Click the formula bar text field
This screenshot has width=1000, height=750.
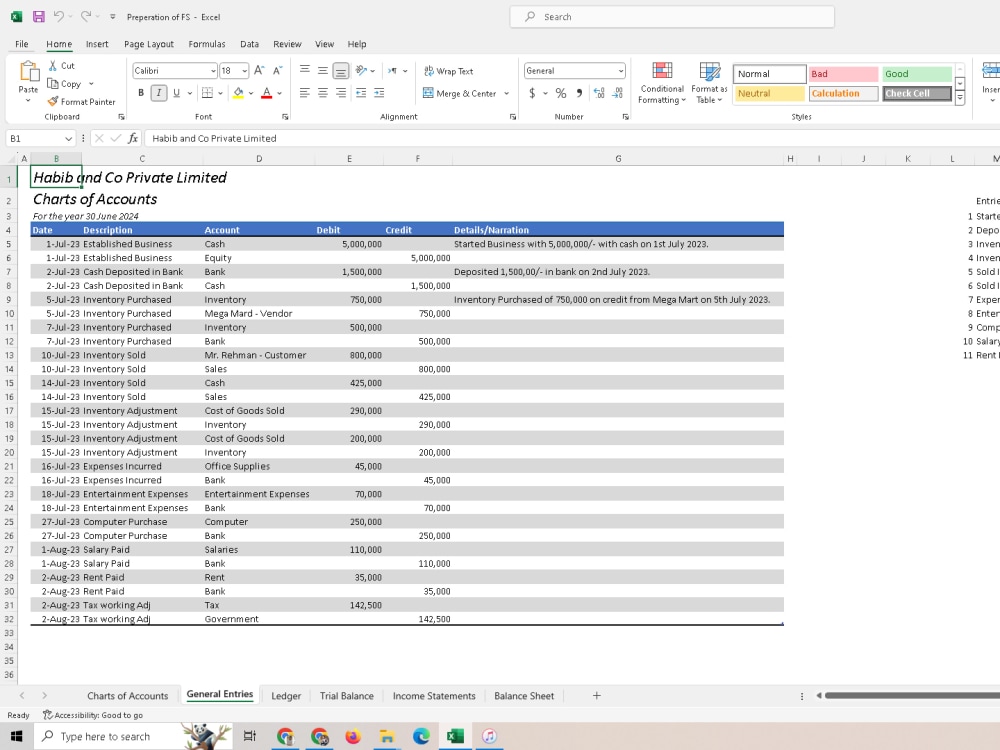pyautogui.click(x=572, y=138)
